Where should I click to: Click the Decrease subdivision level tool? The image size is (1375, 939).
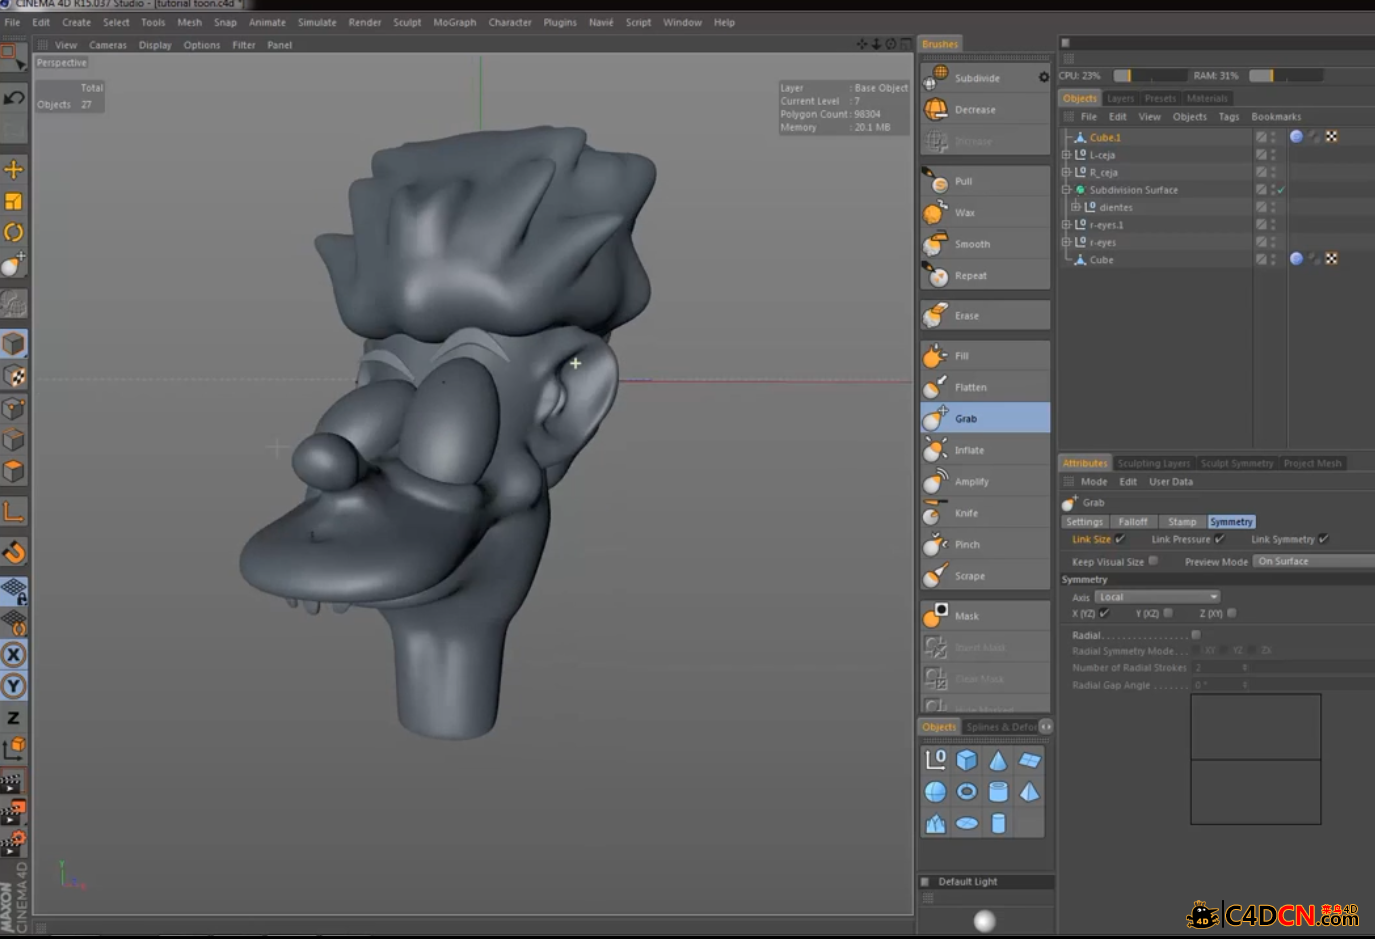(985, 110)
